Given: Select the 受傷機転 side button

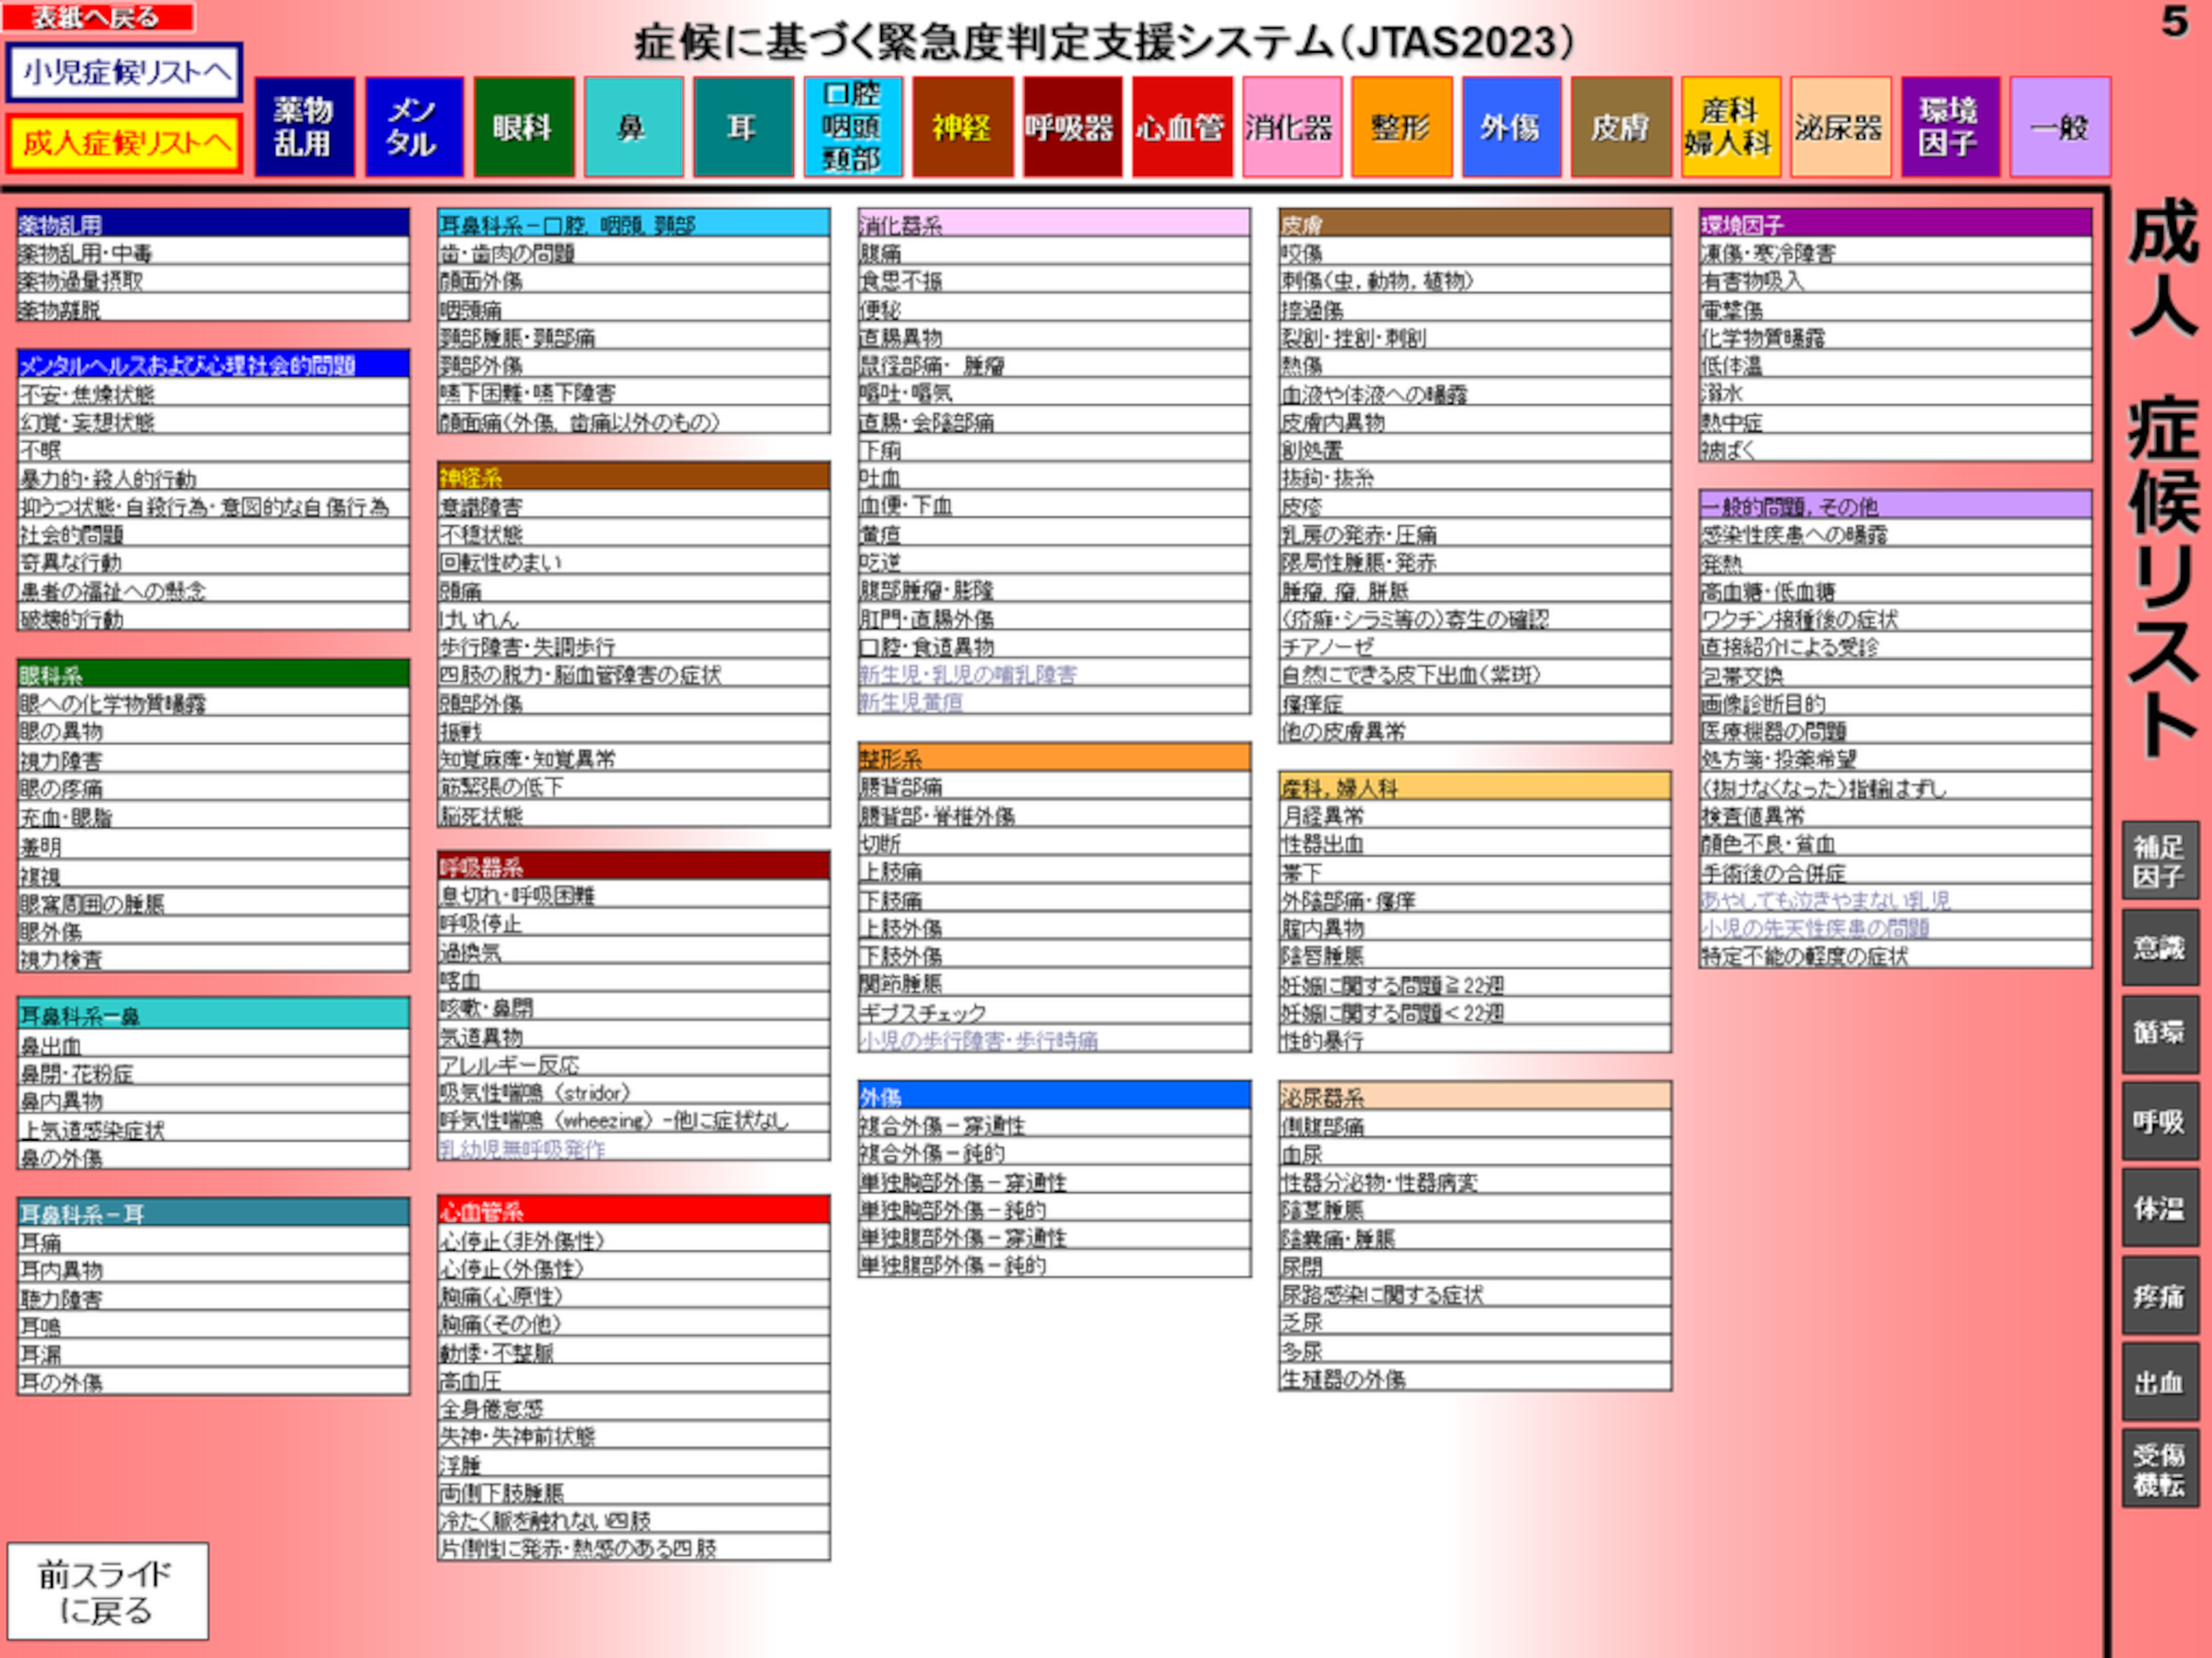Looking at the screenshot, I should [x=2160, y=1468].
